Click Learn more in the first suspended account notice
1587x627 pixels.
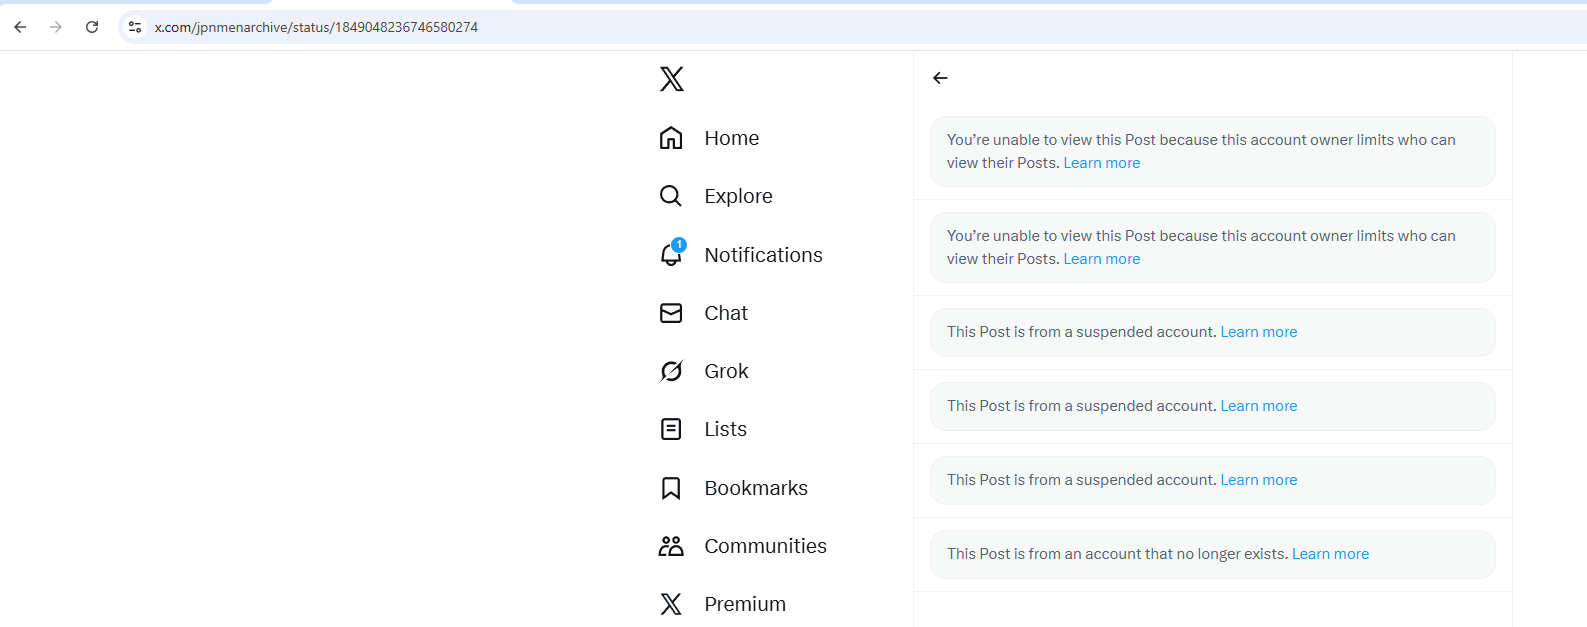[x=1258, y=332]
